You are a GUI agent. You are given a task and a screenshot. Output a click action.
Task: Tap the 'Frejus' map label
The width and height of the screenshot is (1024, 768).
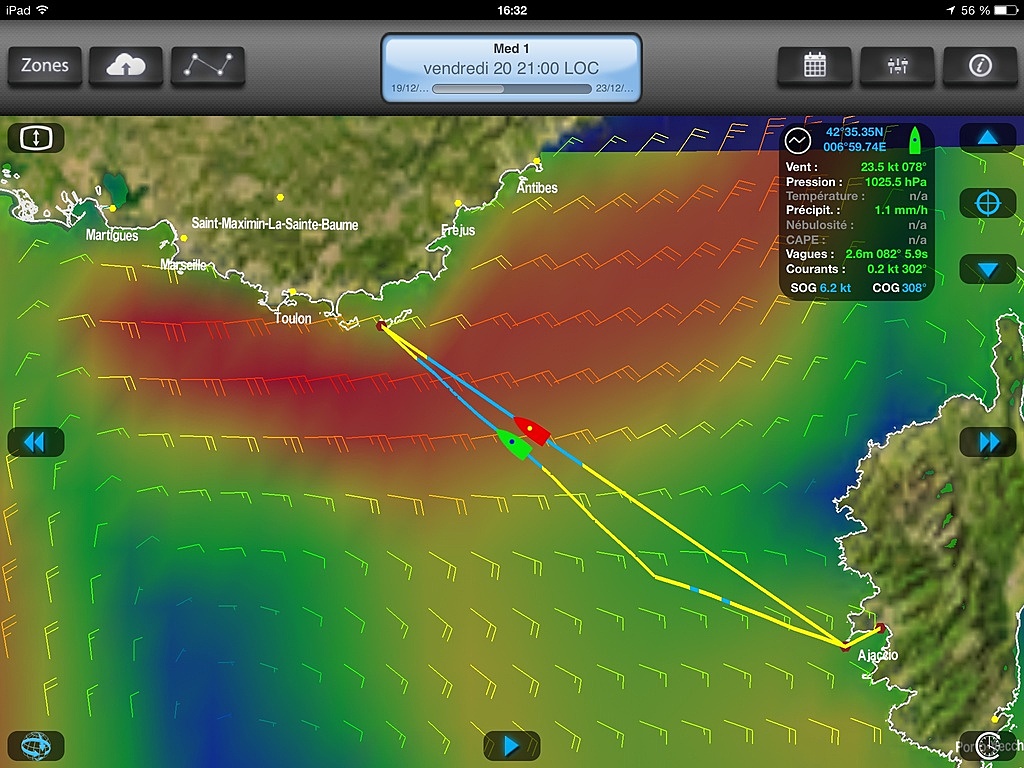[458, 230]
